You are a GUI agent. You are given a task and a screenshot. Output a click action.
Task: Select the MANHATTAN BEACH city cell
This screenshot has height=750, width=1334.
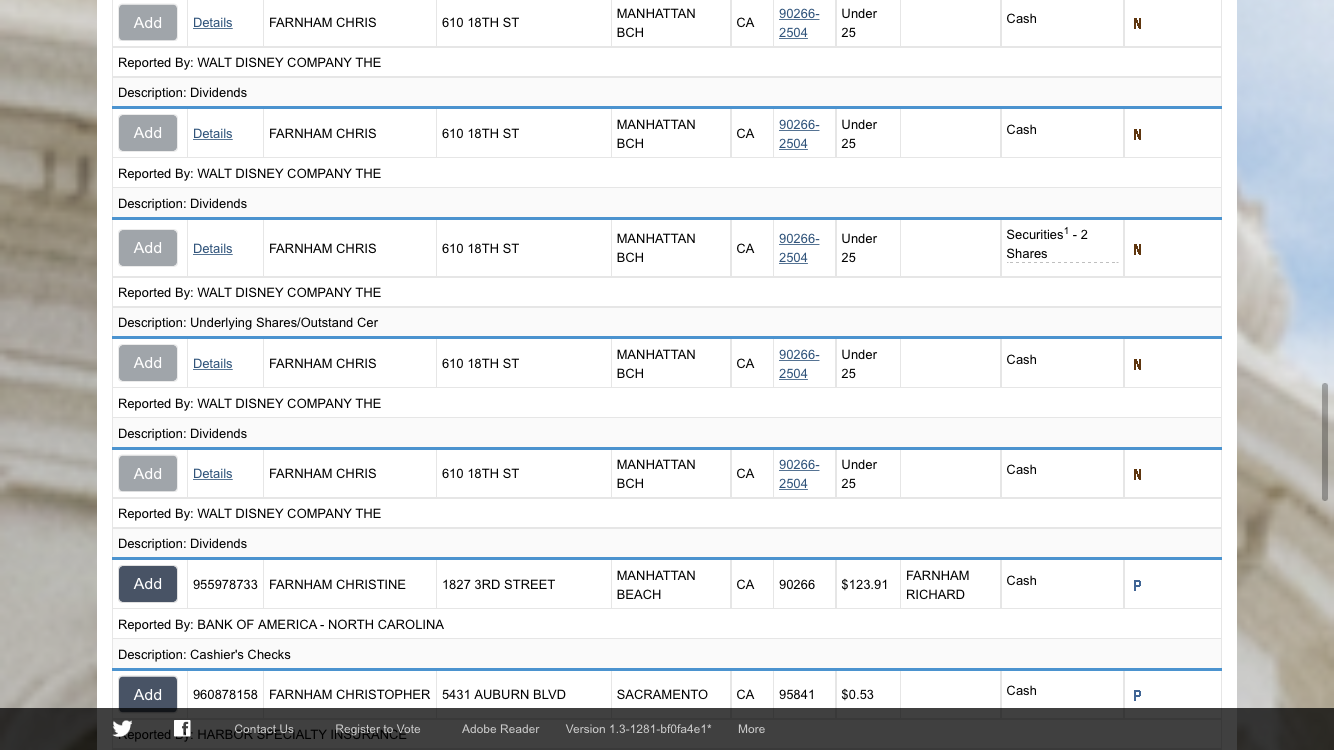click(671, 584)
